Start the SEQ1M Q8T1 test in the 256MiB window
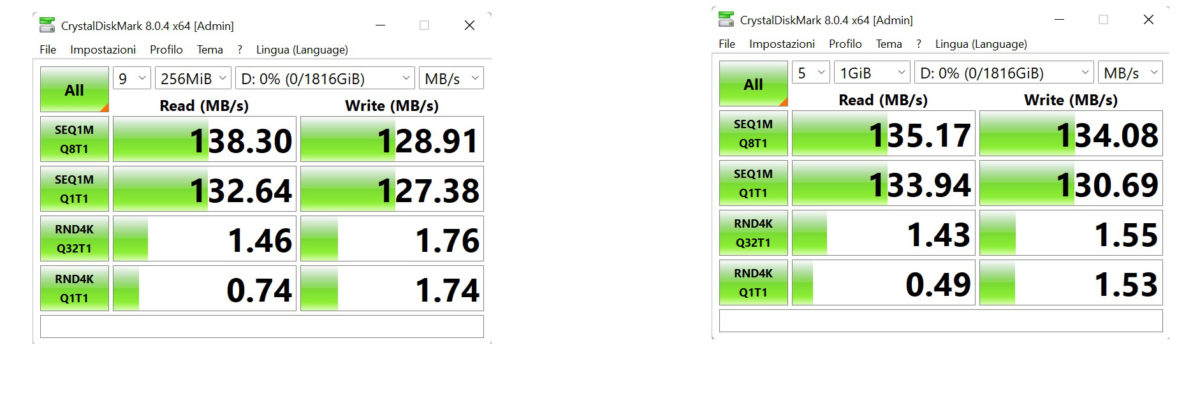 74,139
